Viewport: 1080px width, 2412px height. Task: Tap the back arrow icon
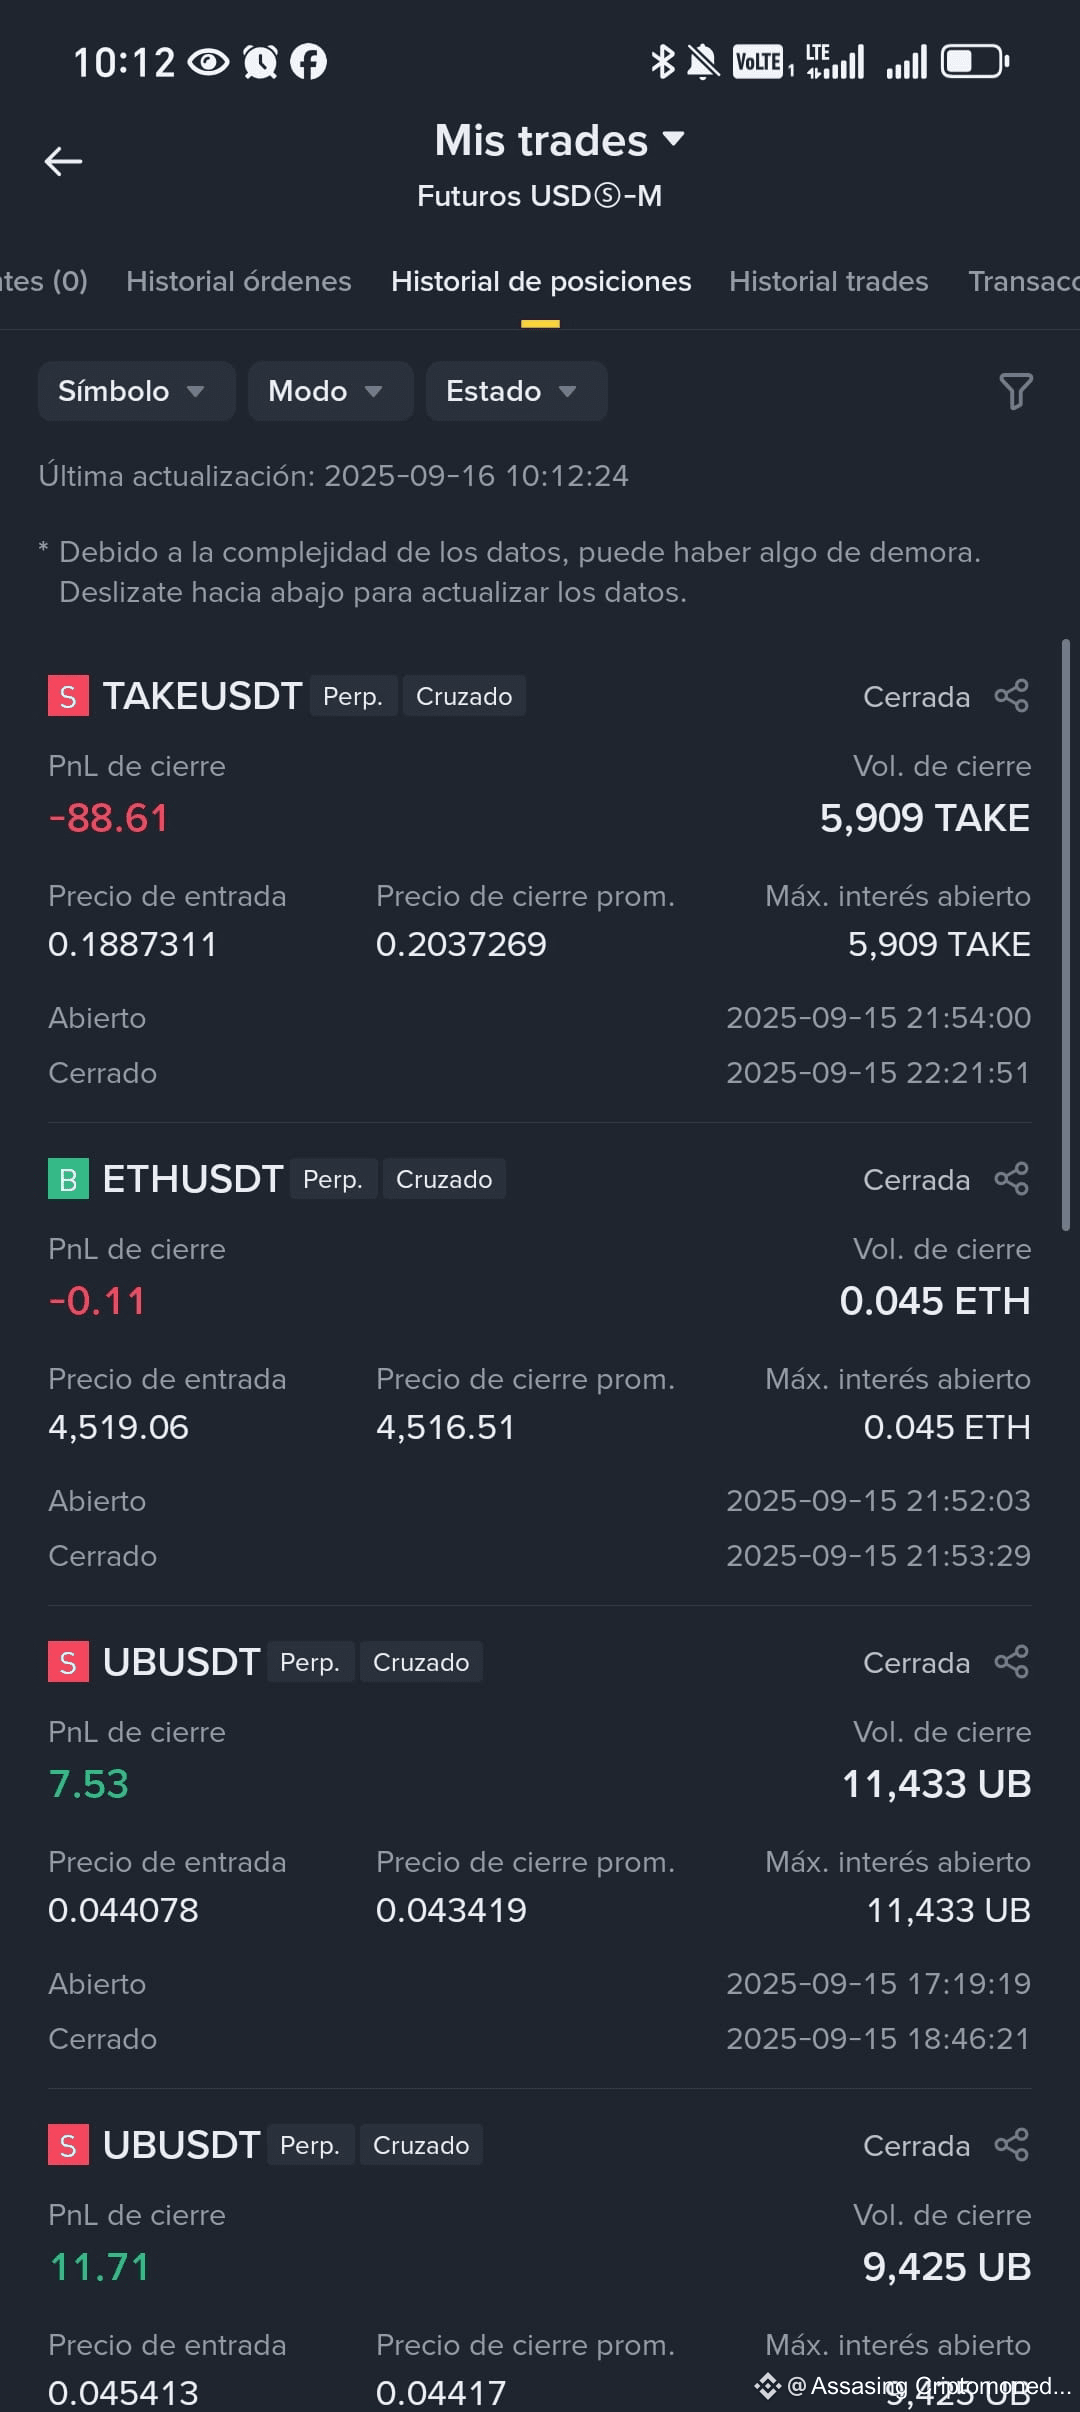click(x=63, y=161)
